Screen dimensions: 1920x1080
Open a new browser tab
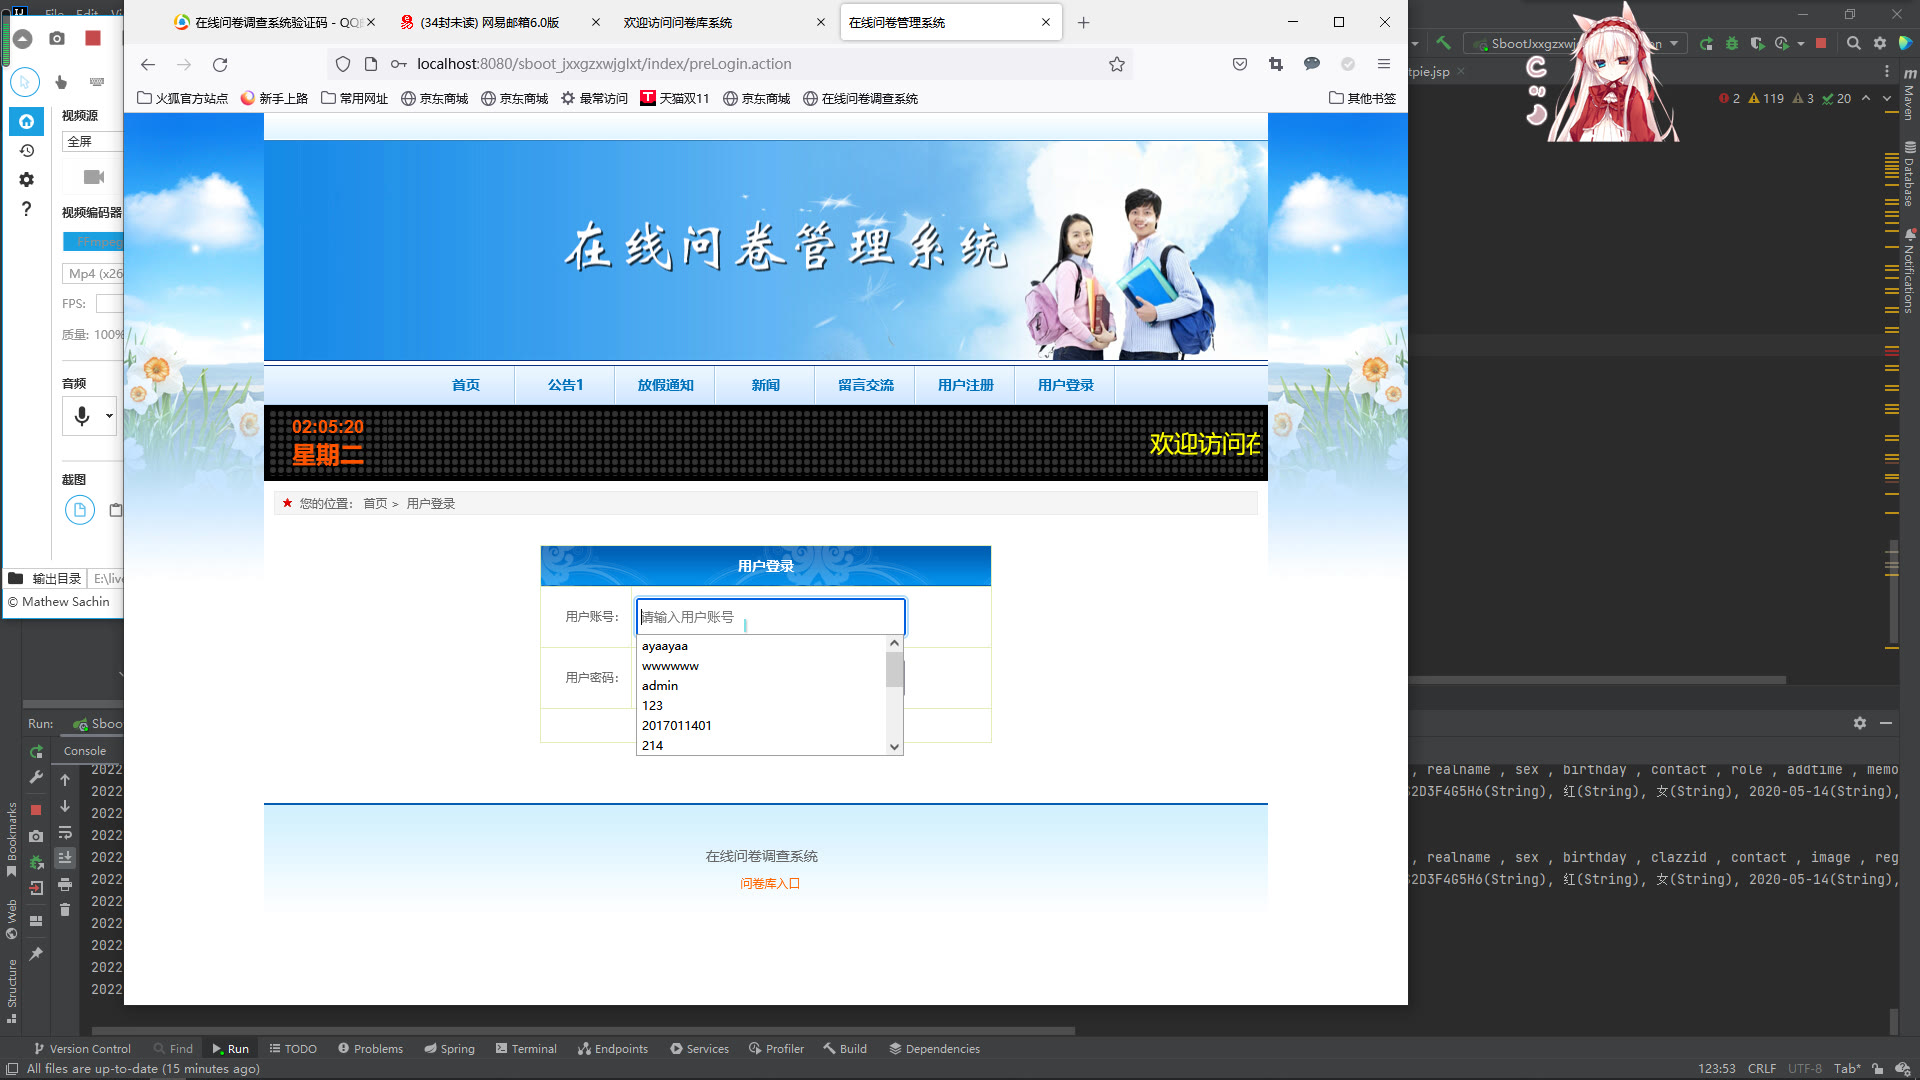1083,22
